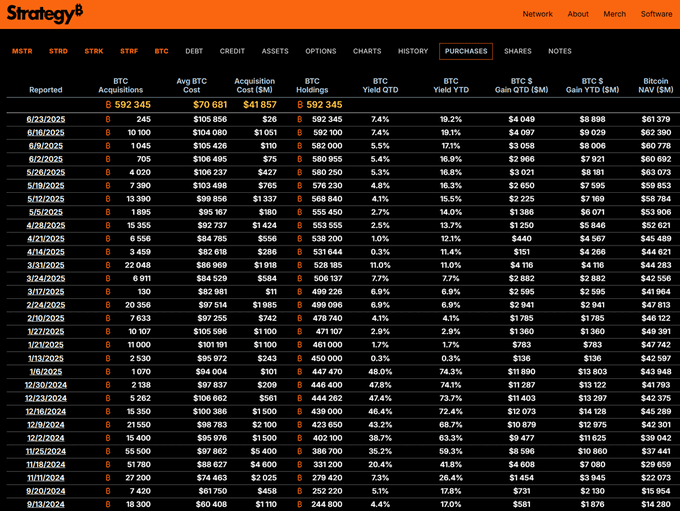Open the Network page link

pos(537,14)
